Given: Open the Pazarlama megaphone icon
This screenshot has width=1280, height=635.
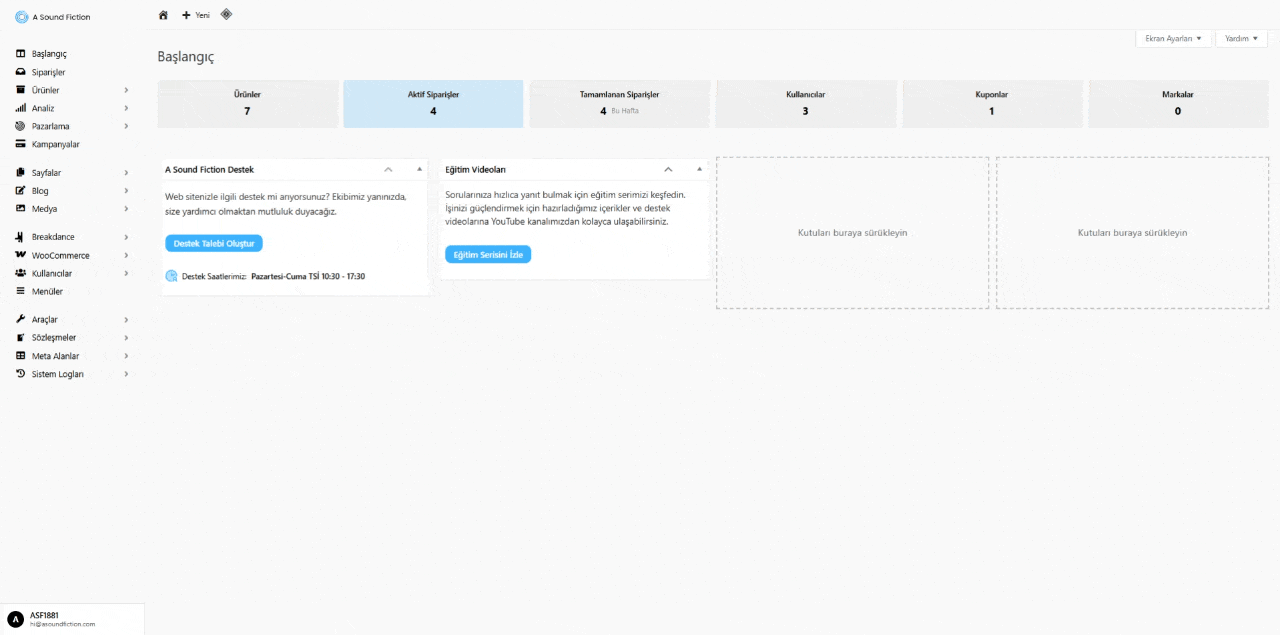Looking at the screenshot, I should pos(18,126).
